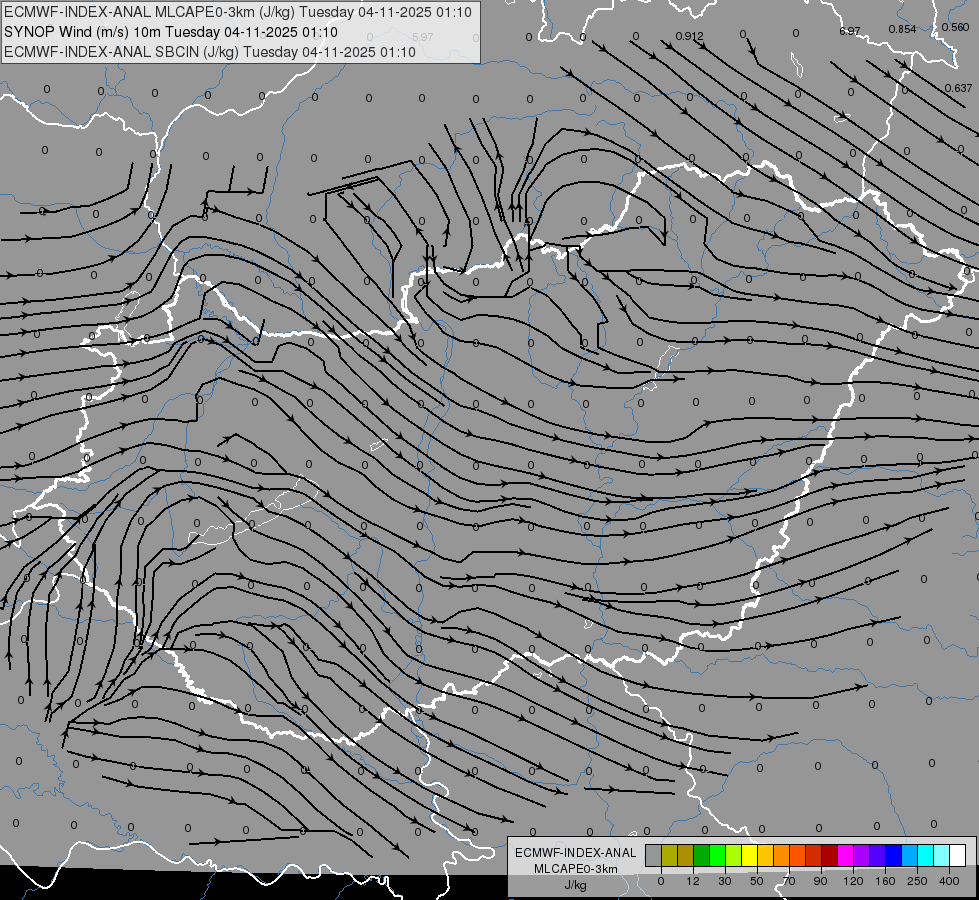This screenshot has height=900, width=979.
Task: Click the legend scale value 30
Action: tap(725, 881)
